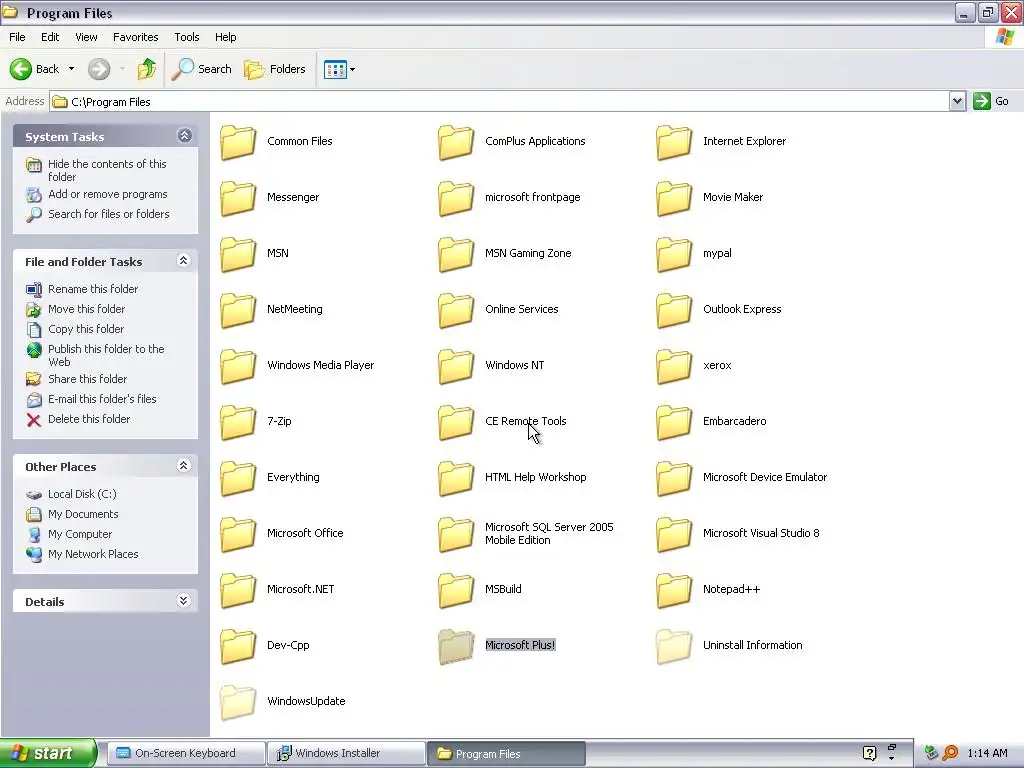Select the NetMeeting folder icon

(x=238, y=310)
